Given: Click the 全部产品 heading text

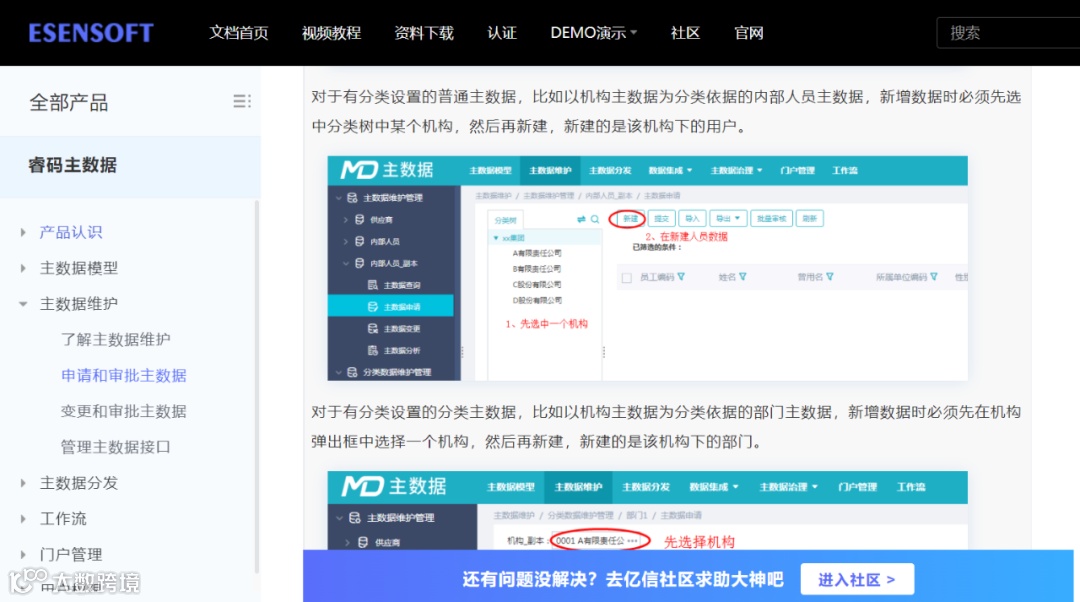Looking at the screenshot, I should coord(69,103).
